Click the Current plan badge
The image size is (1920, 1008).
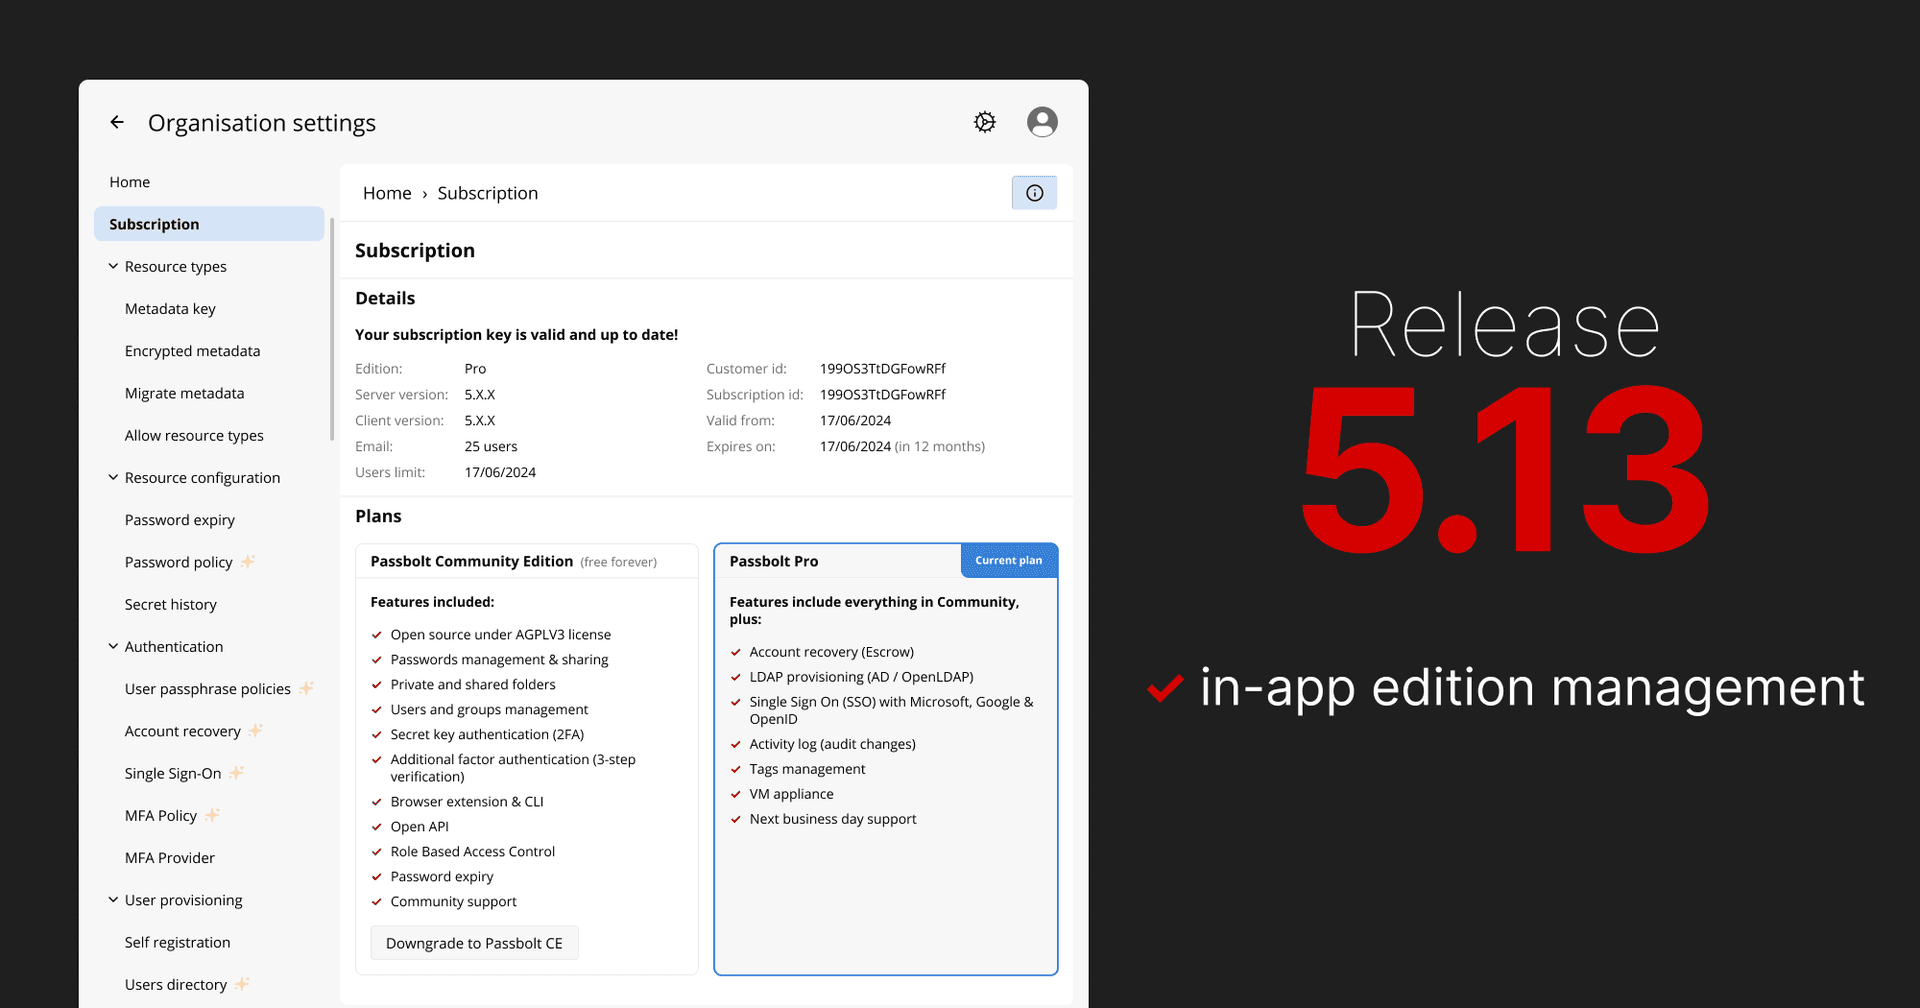click(x=1009, y=560)
